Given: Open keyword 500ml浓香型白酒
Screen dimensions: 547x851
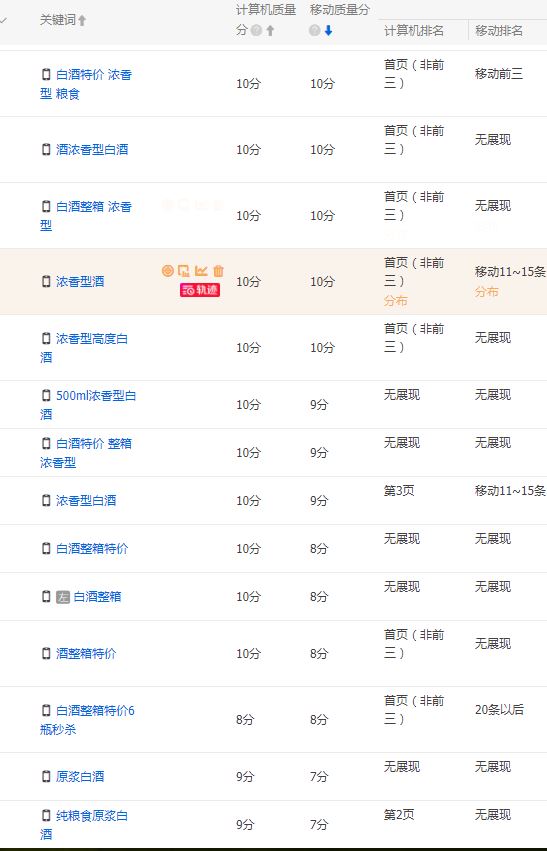Looking at the screenshot, I should (x=88, y=405).
